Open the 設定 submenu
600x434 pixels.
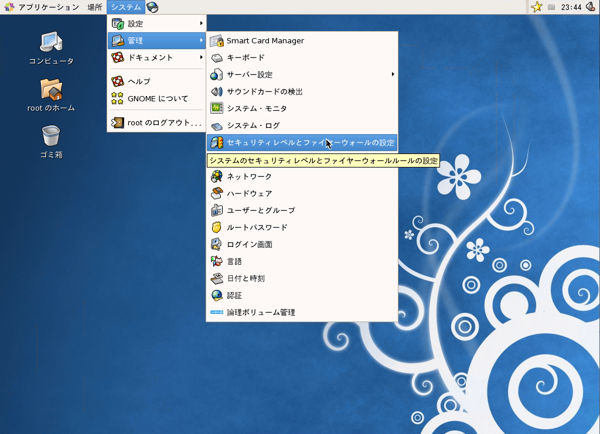click(x=157, y=23)
